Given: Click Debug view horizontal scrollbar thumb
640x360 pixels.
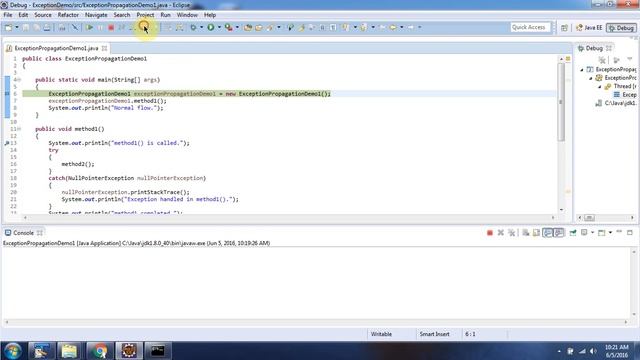Looking at the screenshot, I should pyautogui.click(x=589, y=218).
